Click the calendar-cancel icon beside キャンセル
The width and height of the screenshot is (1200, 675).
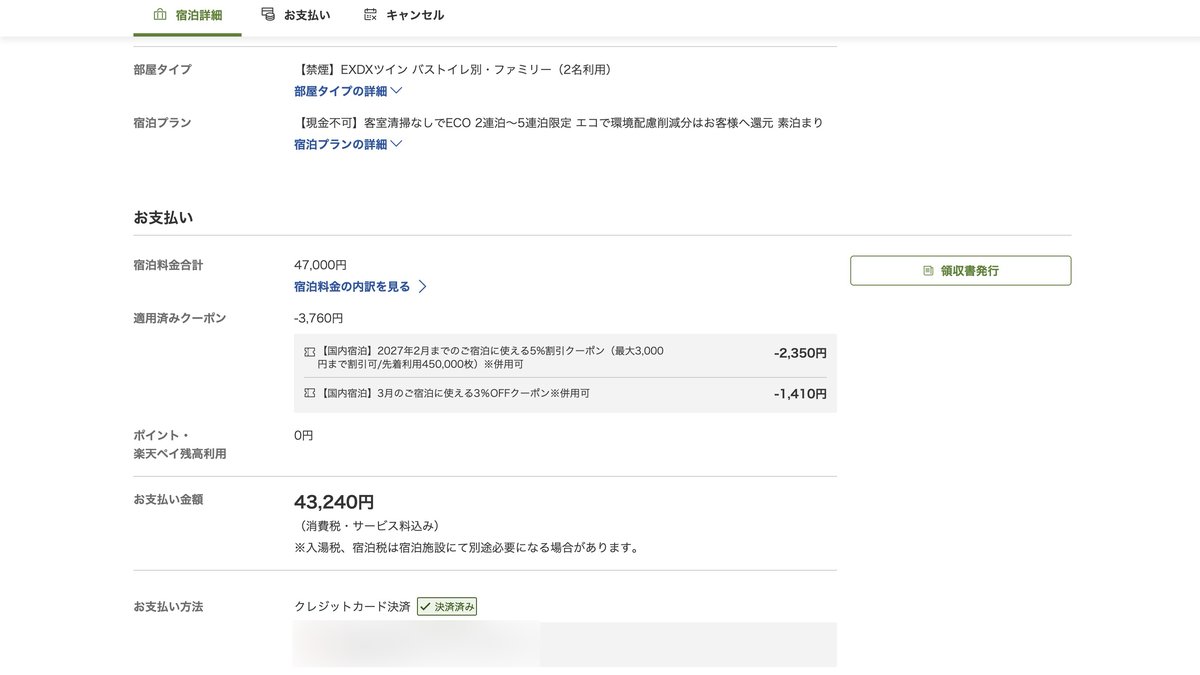(x=371, y=14)
